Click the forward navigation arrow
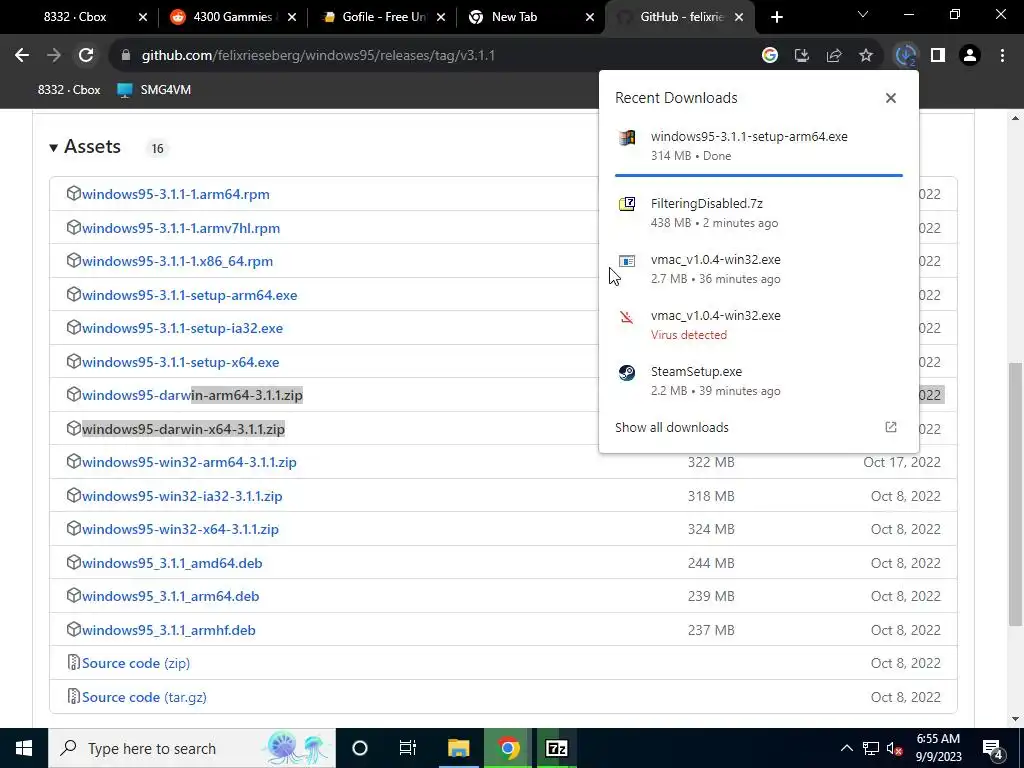Viewport: 1024px width, 768px height. pos(54,56)
